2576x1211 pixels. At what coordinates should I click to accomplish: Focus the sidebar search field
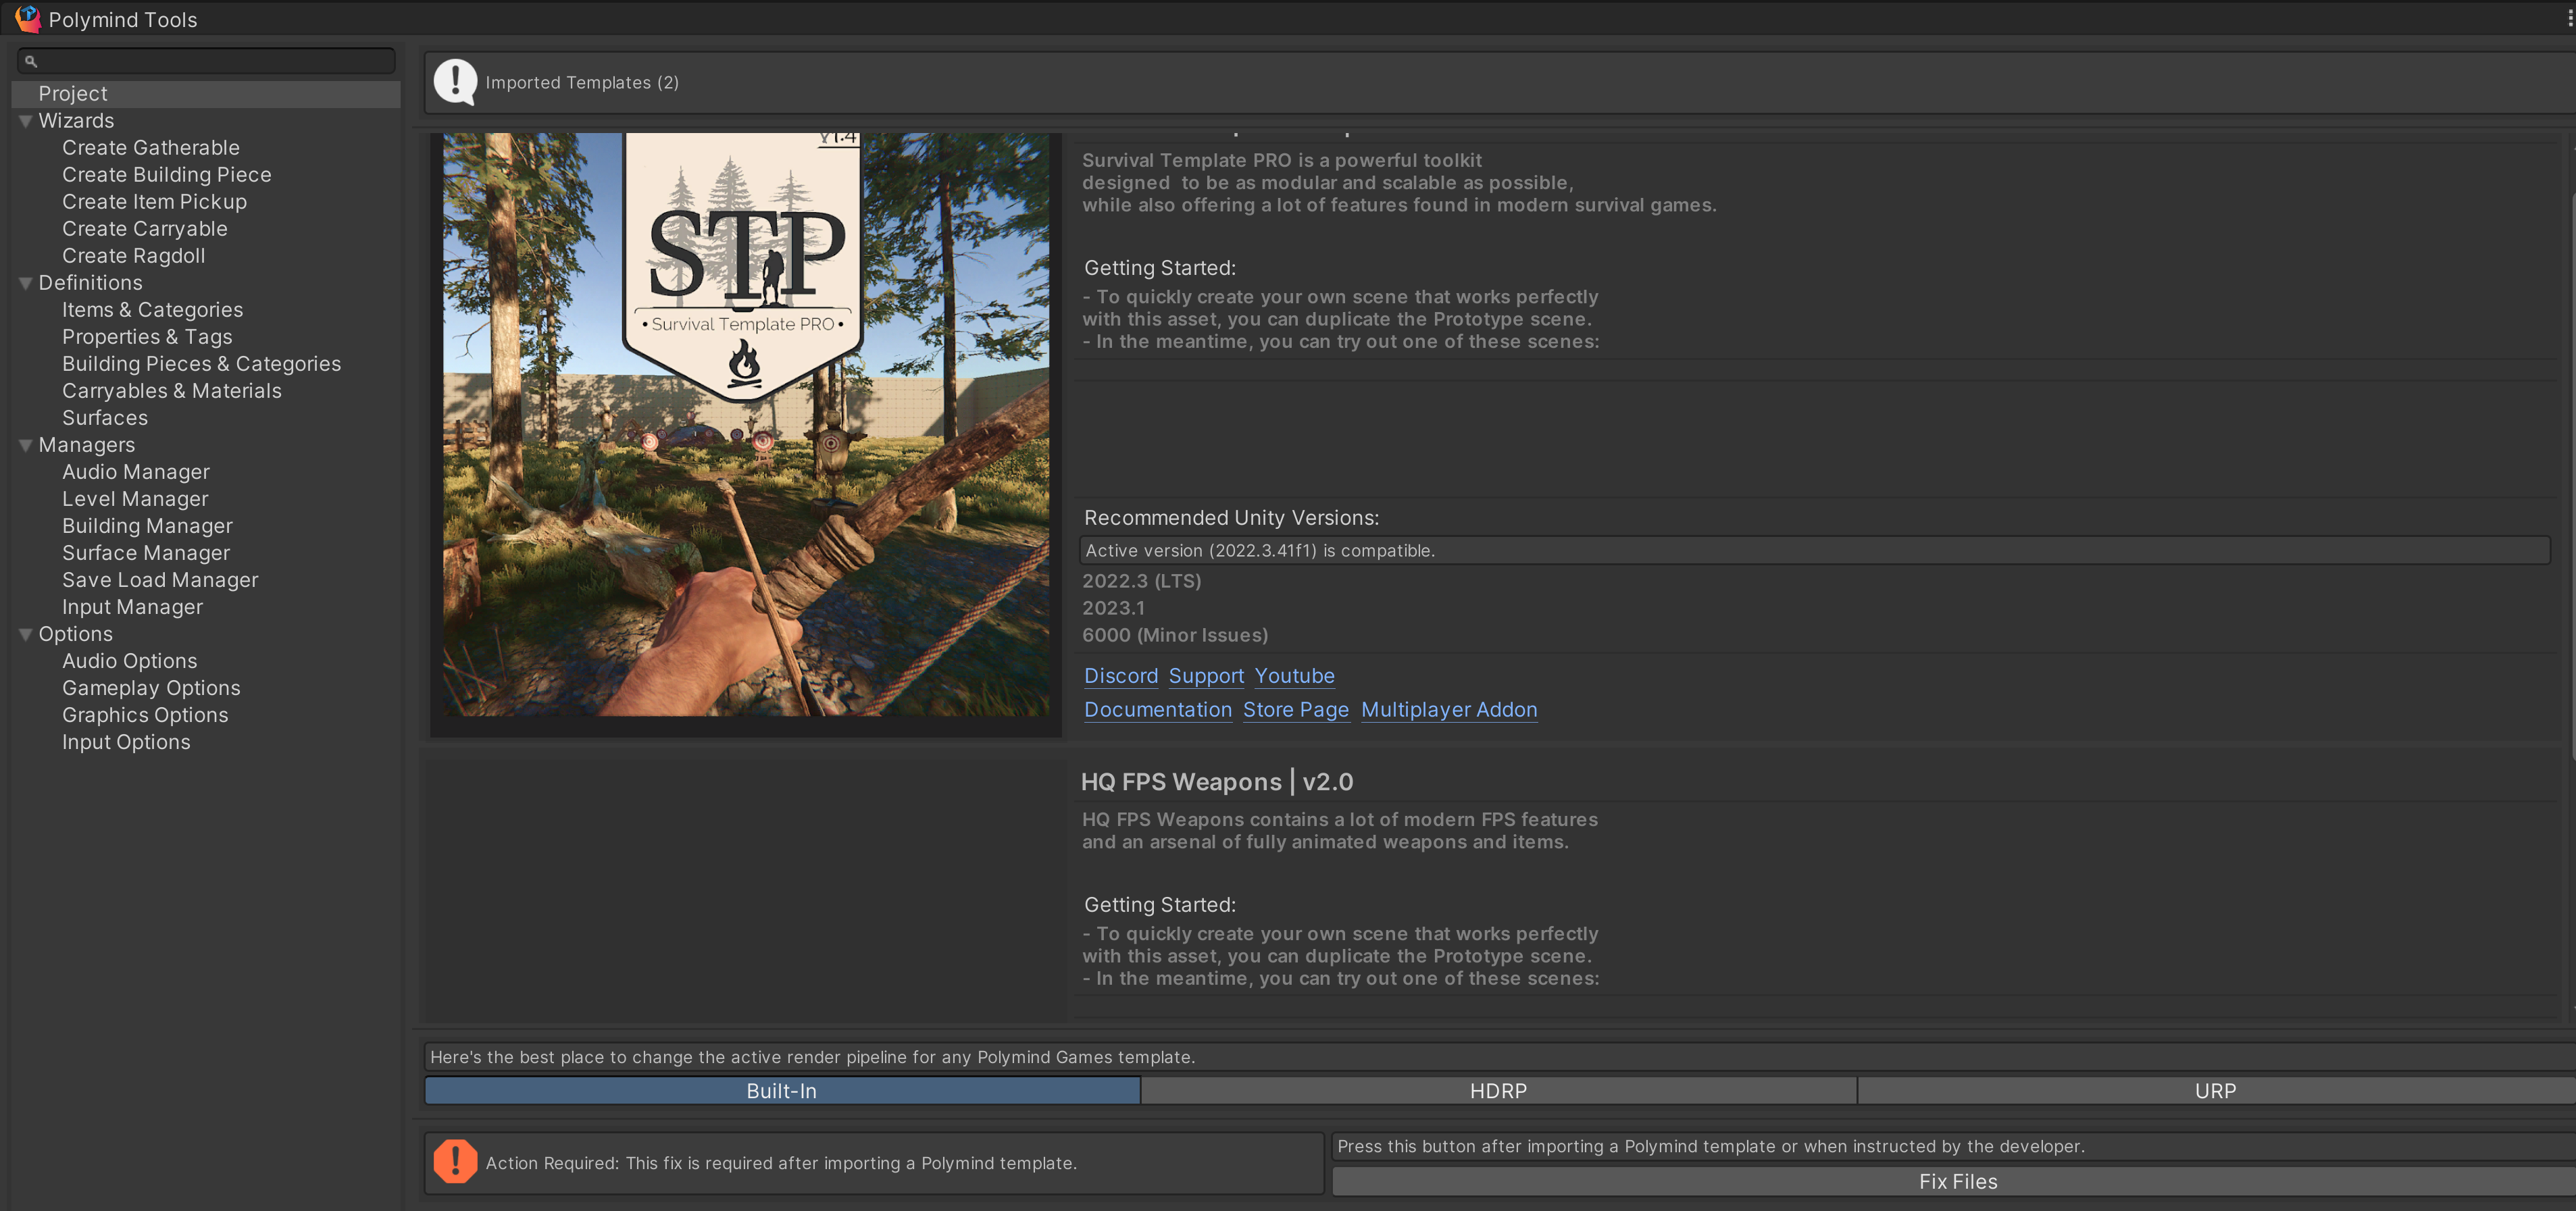coord(215,62)
